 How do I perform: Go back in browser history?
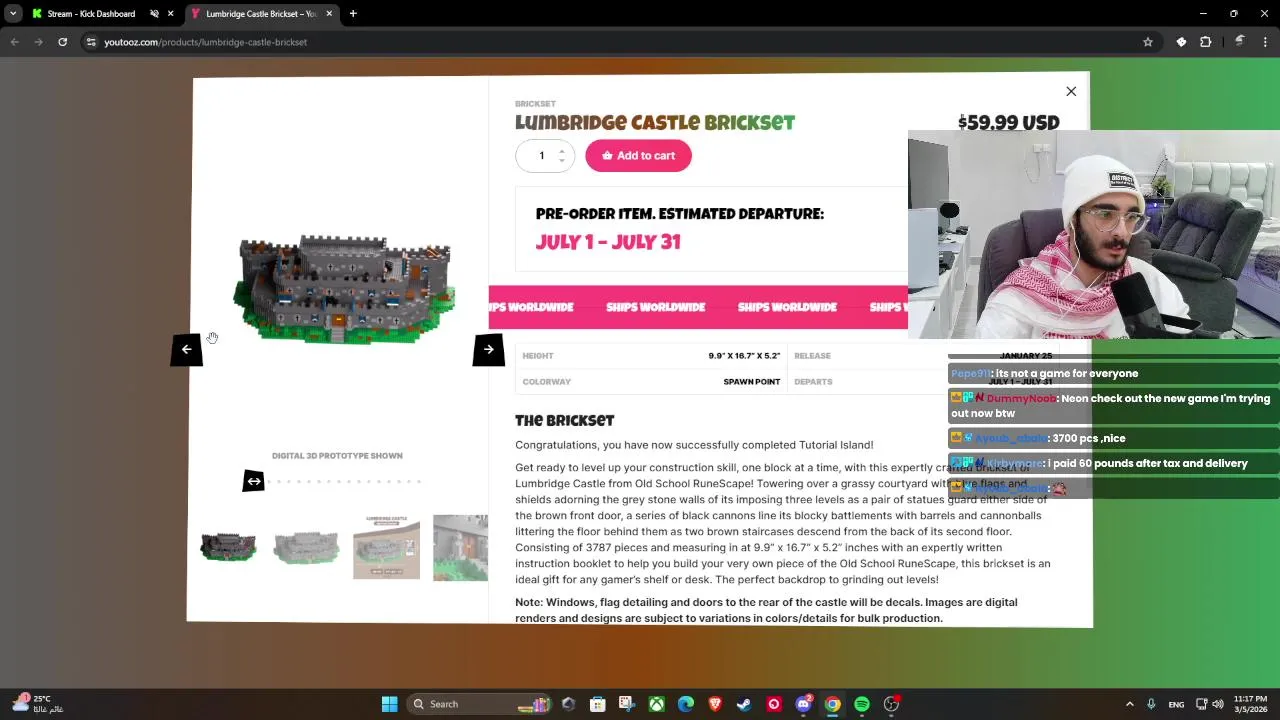14,42
